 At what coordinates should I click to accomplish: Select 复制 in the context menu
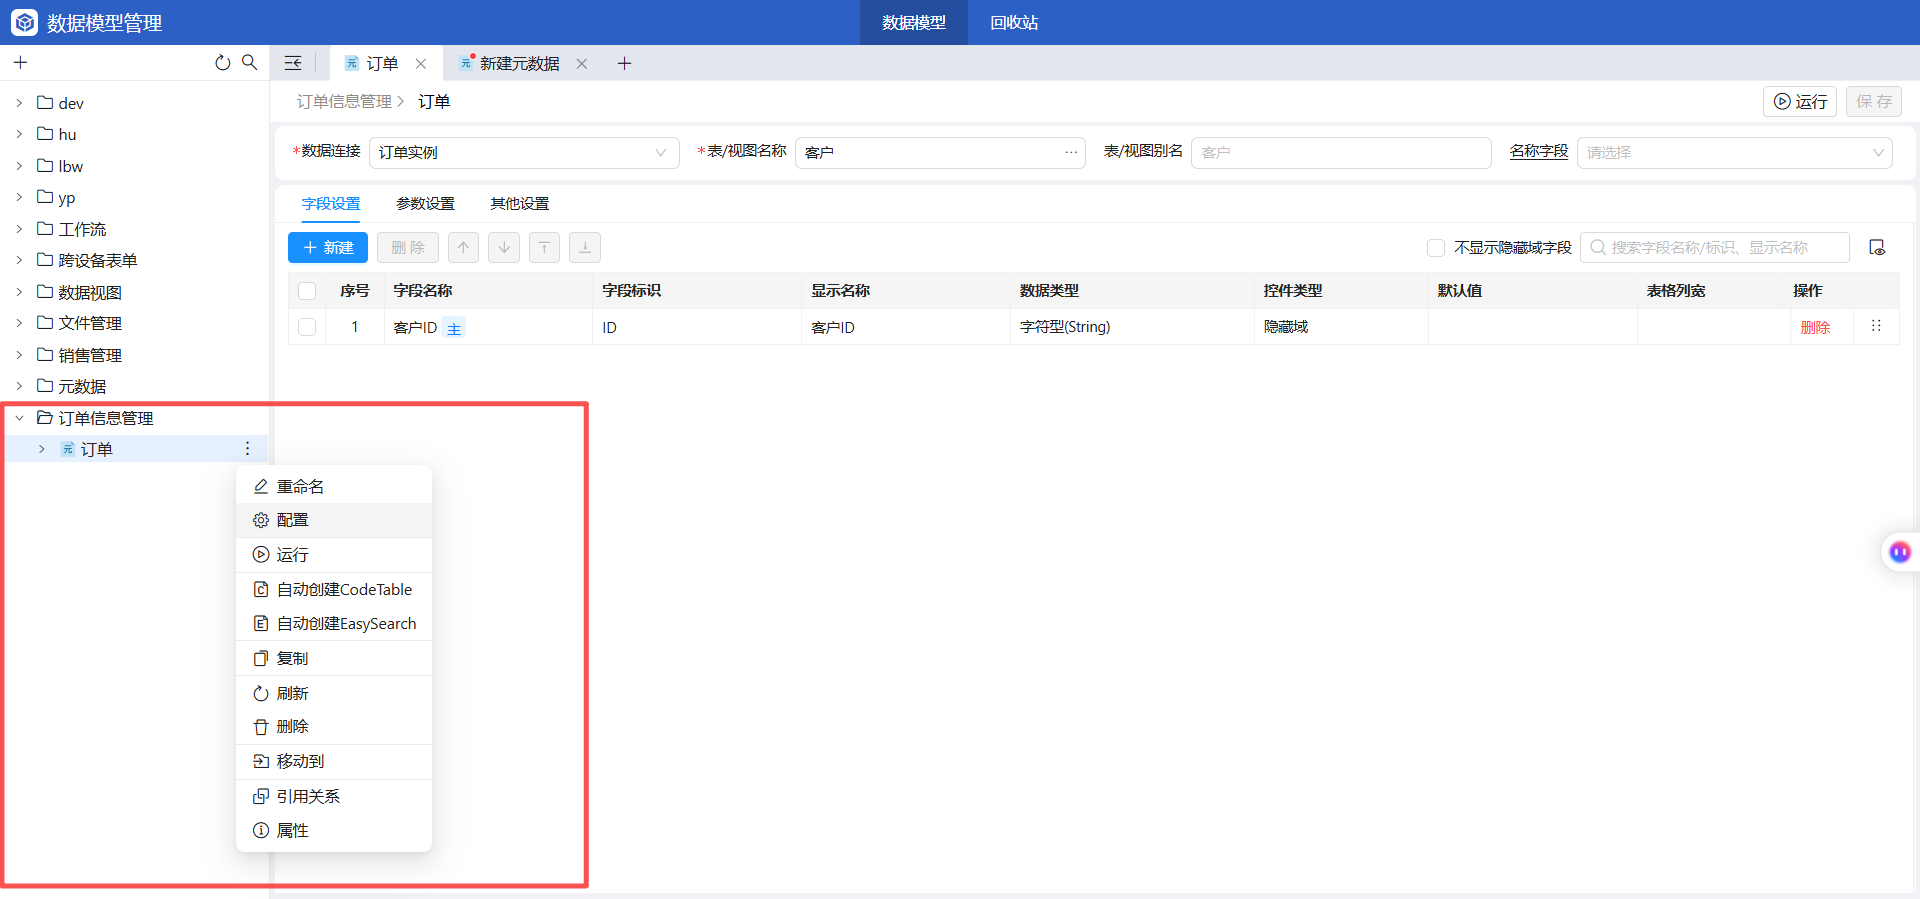click(334, 658)
